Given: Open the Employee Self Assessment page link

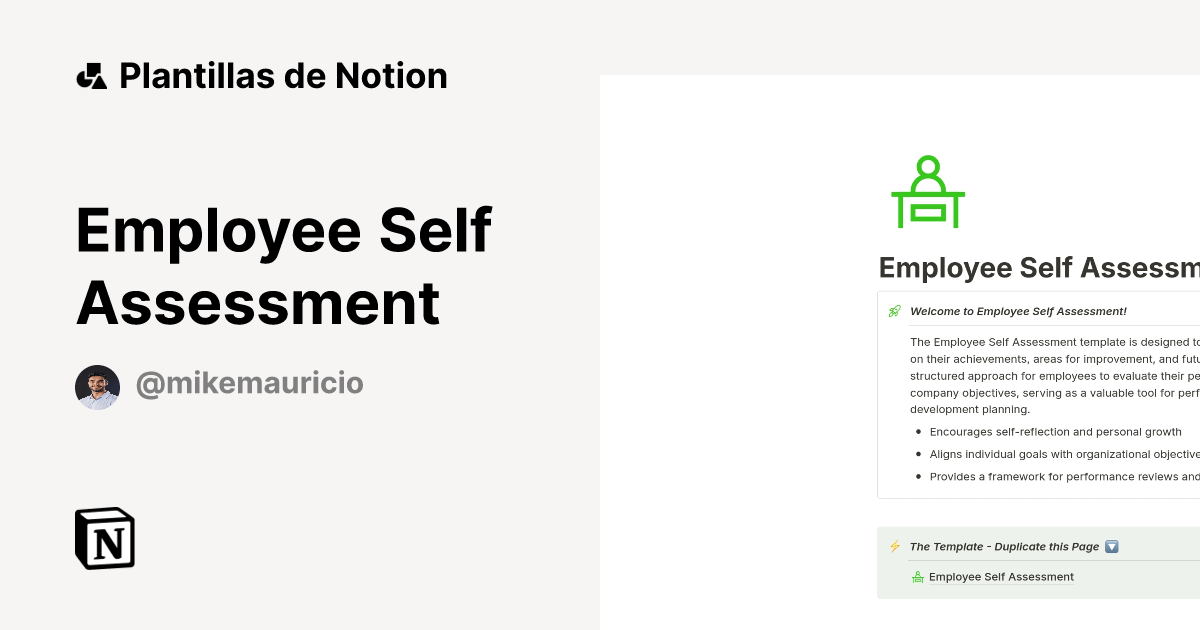Looking at the screenshot, I should point(1001,577).
